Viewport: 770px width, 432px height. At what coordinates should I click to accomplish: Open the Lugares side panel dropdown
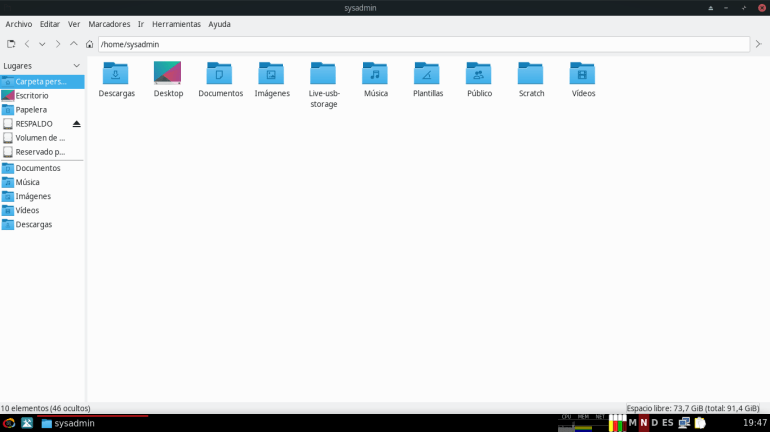point(76,66)
